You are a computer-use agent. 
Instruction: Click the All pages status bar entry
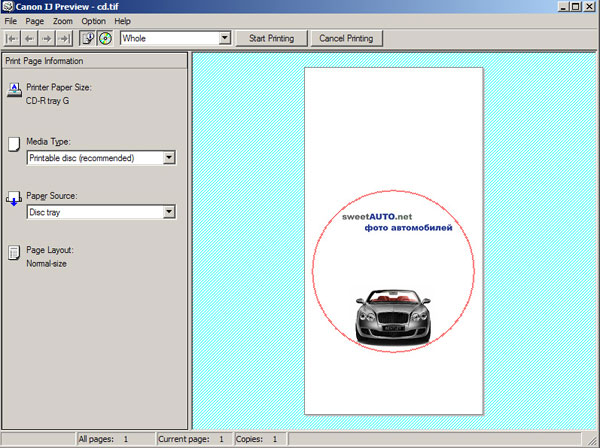tap(116, 439)
